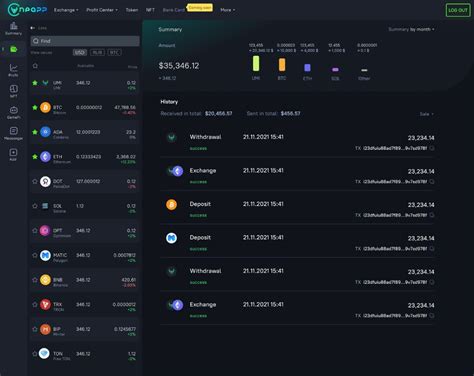The image size is (474, 376).
Task: Click the OPT coin icon in the asset list
Action: pyautogui.click(x=45, y=231)
